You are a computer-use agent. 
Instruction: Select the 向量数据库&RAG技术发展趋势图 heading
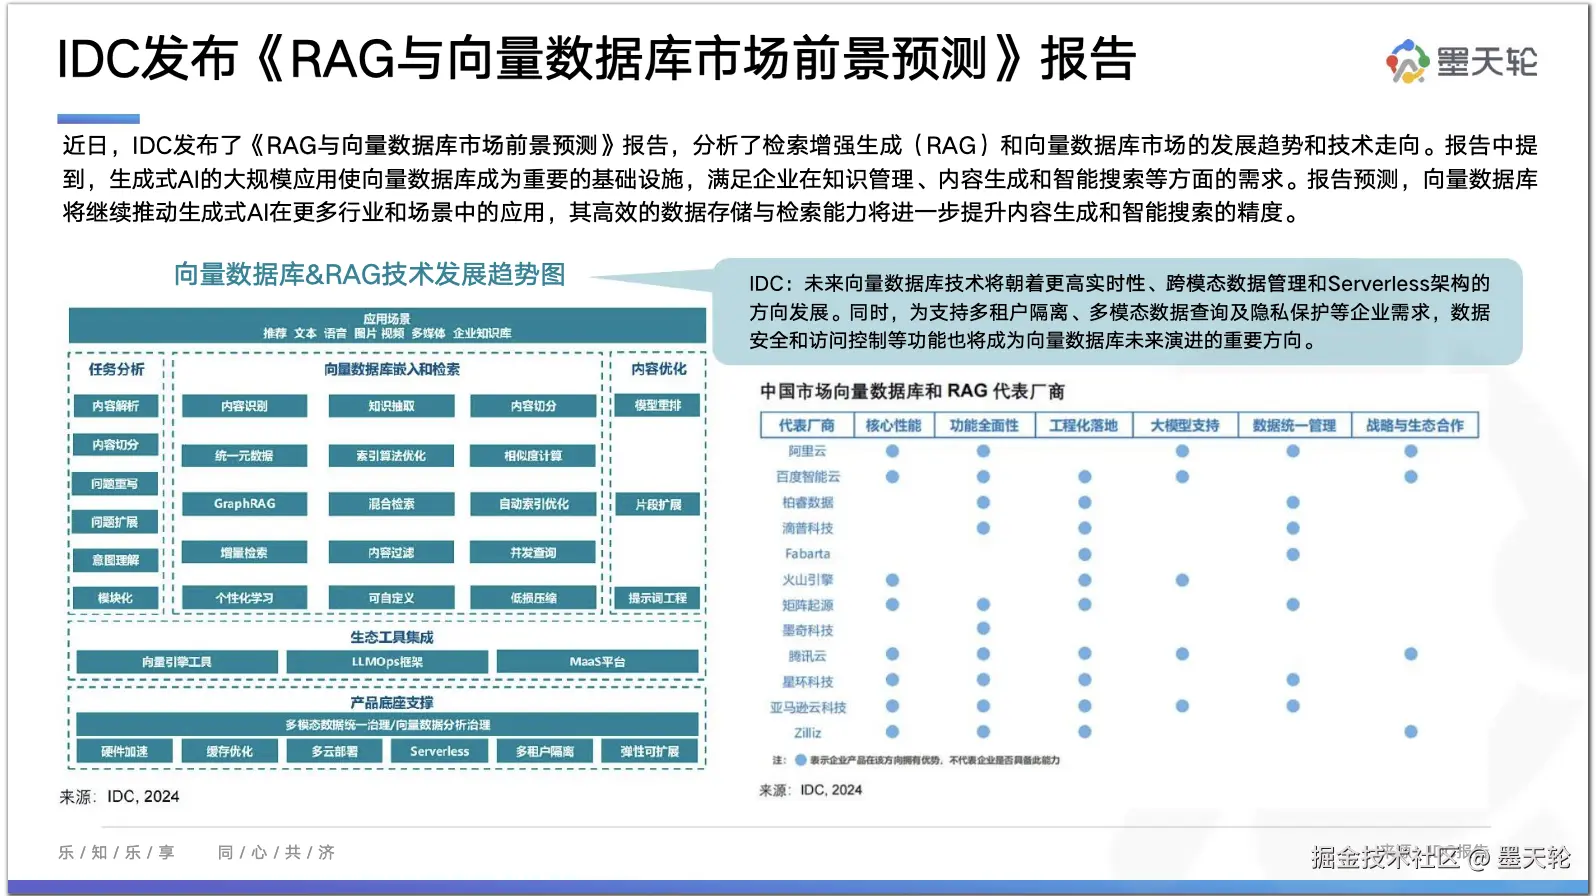[370, 274]
